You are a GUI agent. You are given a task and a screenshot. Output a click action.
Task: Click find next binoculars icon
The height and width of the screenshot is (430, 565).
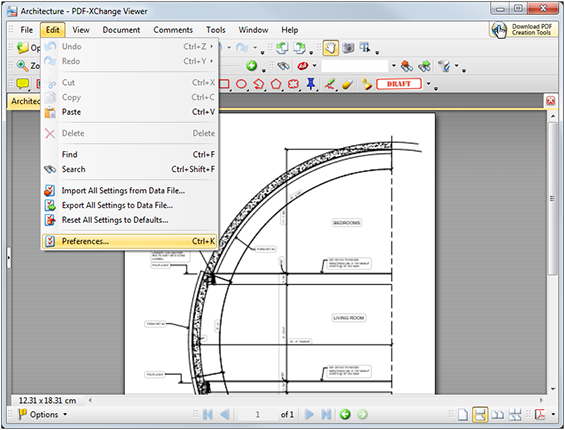pos(424,66)
